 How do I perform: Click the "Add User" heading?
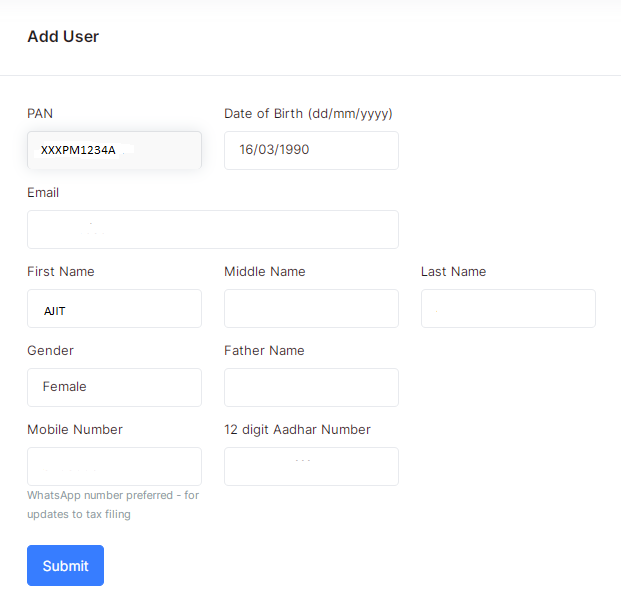pos(63,37)
